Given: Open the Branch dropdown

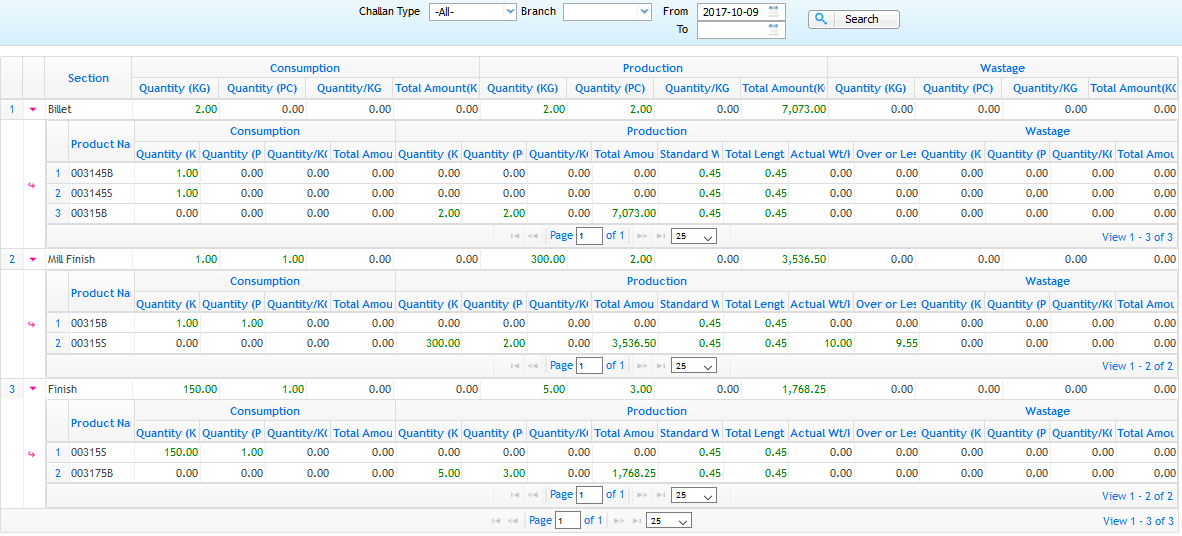Looking at the screenshot, I should (x=607, y=12).
